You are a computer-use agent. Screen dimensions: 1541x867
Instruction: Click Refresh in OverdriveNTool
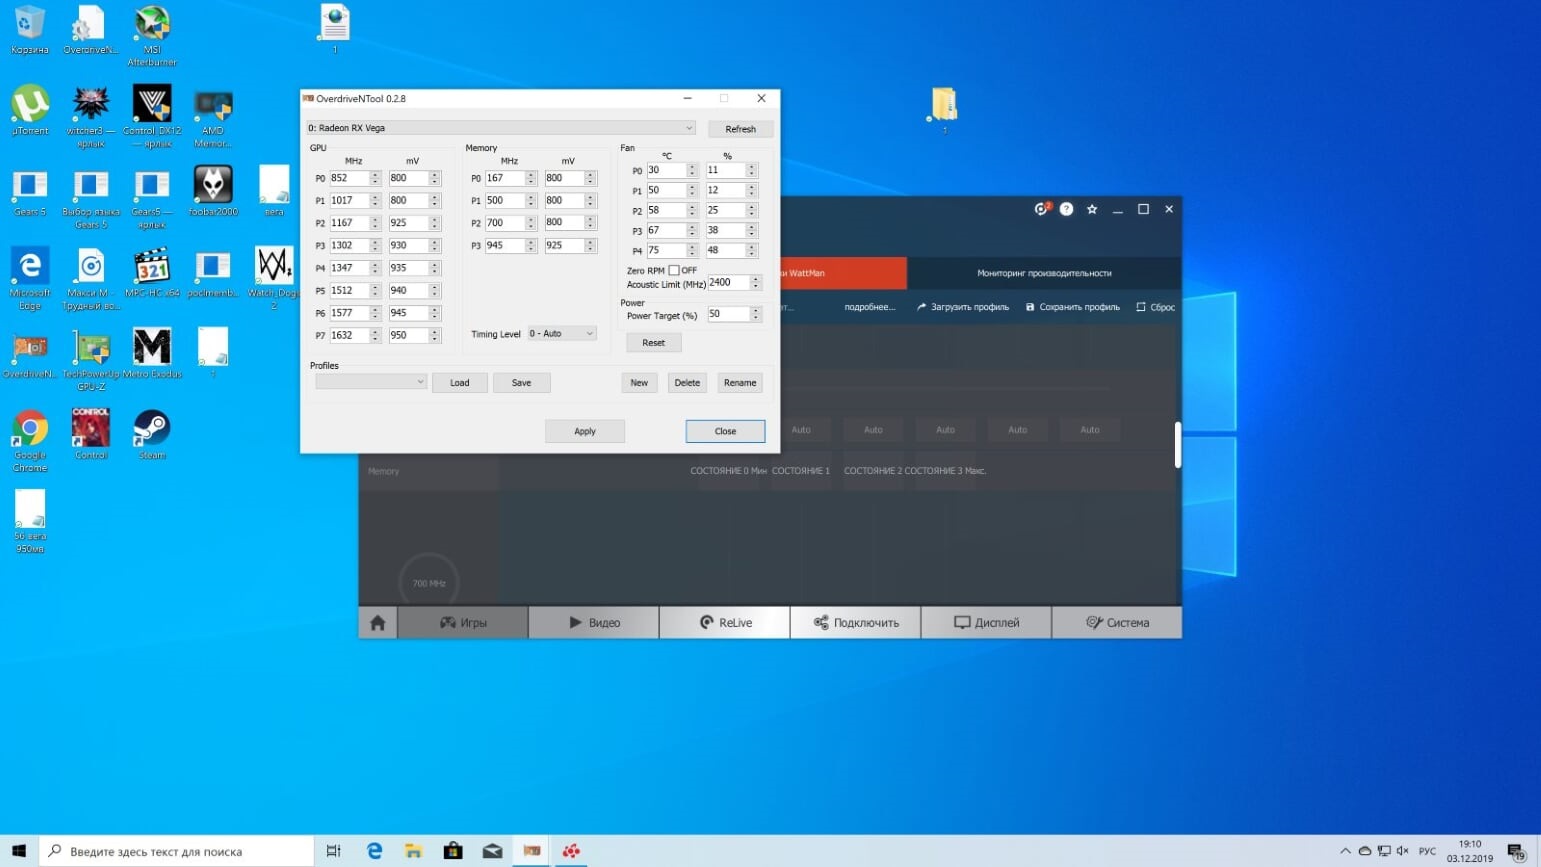tap(740, 129)
